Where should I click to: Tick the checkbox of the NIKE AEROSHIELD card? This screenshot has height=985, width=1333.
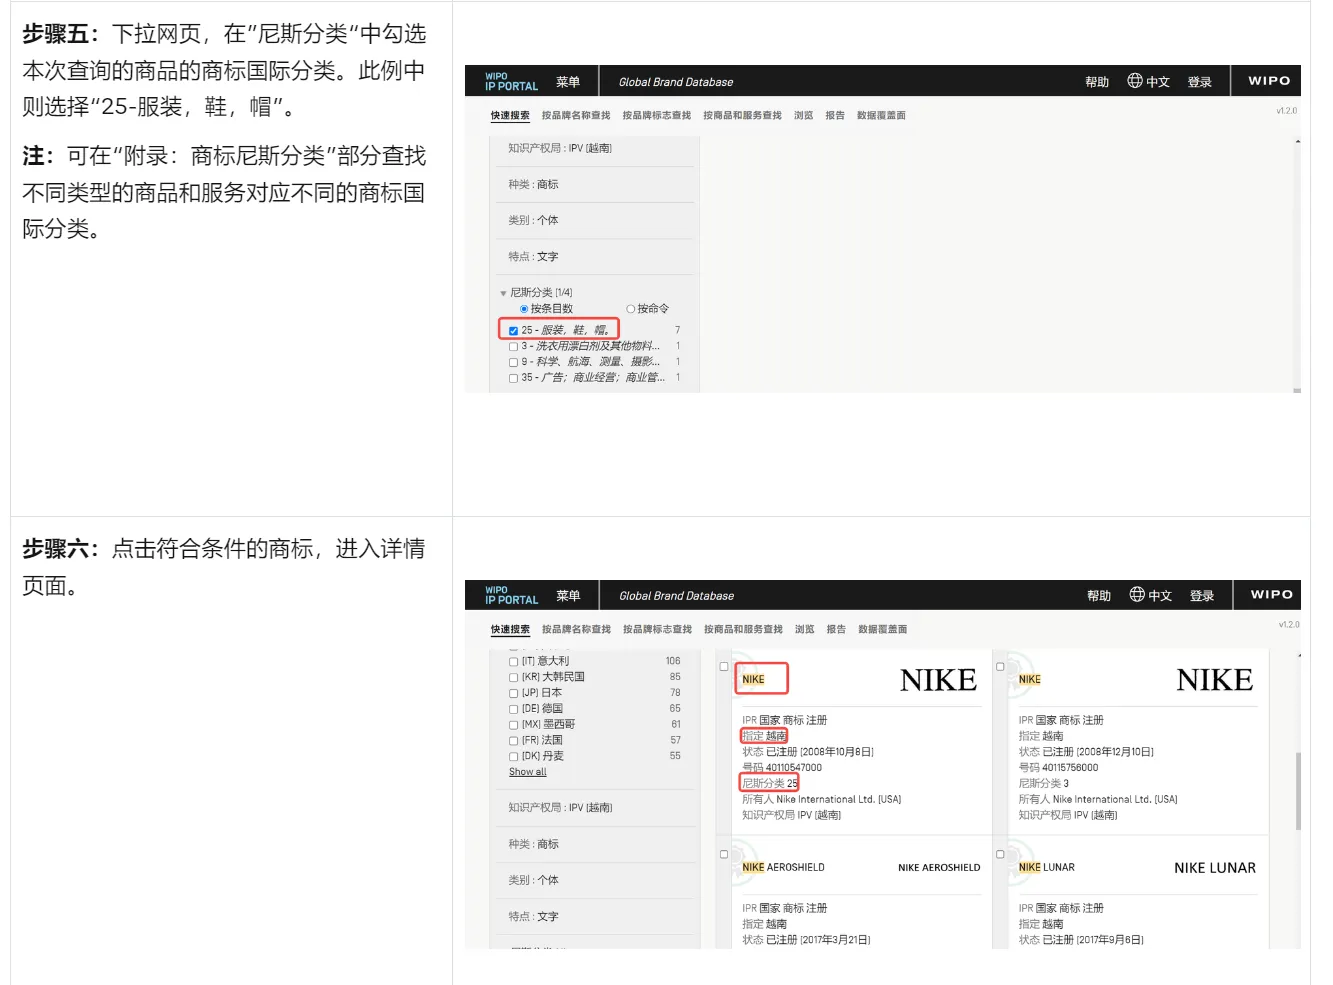pos(724,854)
